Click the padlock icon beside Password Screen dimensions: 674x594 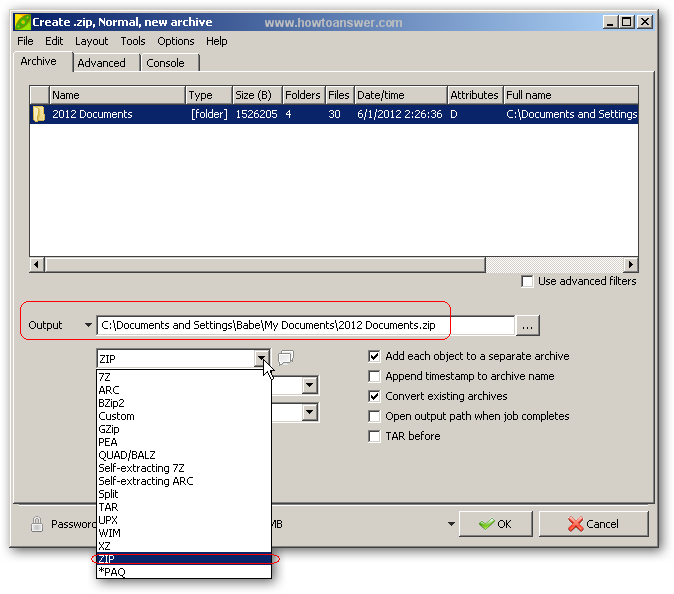(37, 524)
